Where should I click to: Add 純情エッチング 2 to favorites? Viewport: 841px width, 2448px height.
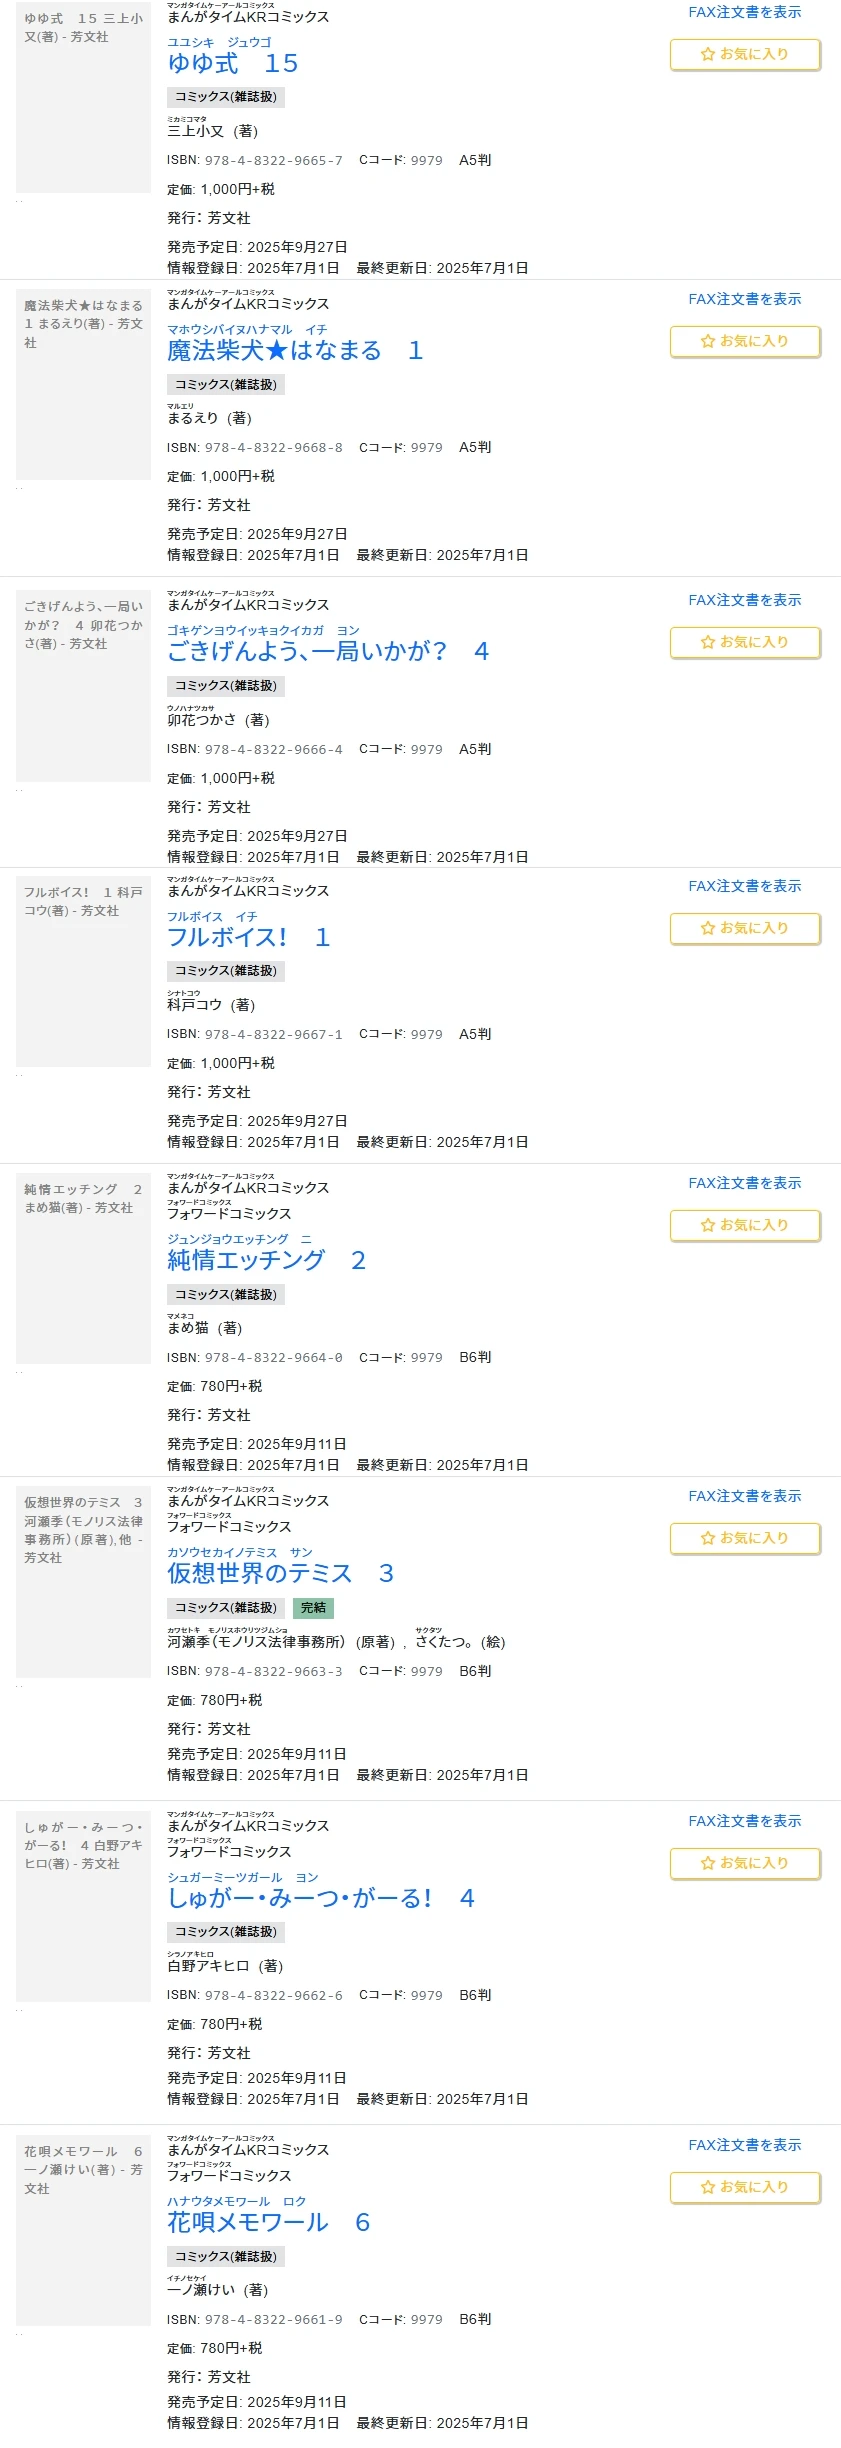tap(745, 1225)
